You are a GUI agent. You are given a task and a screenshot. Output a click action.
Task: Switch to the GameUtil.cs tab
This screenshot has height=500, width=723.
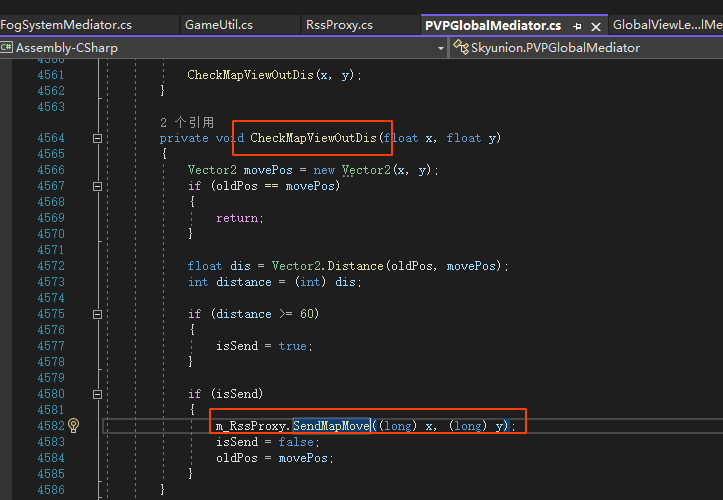click(x=218, y=24)
